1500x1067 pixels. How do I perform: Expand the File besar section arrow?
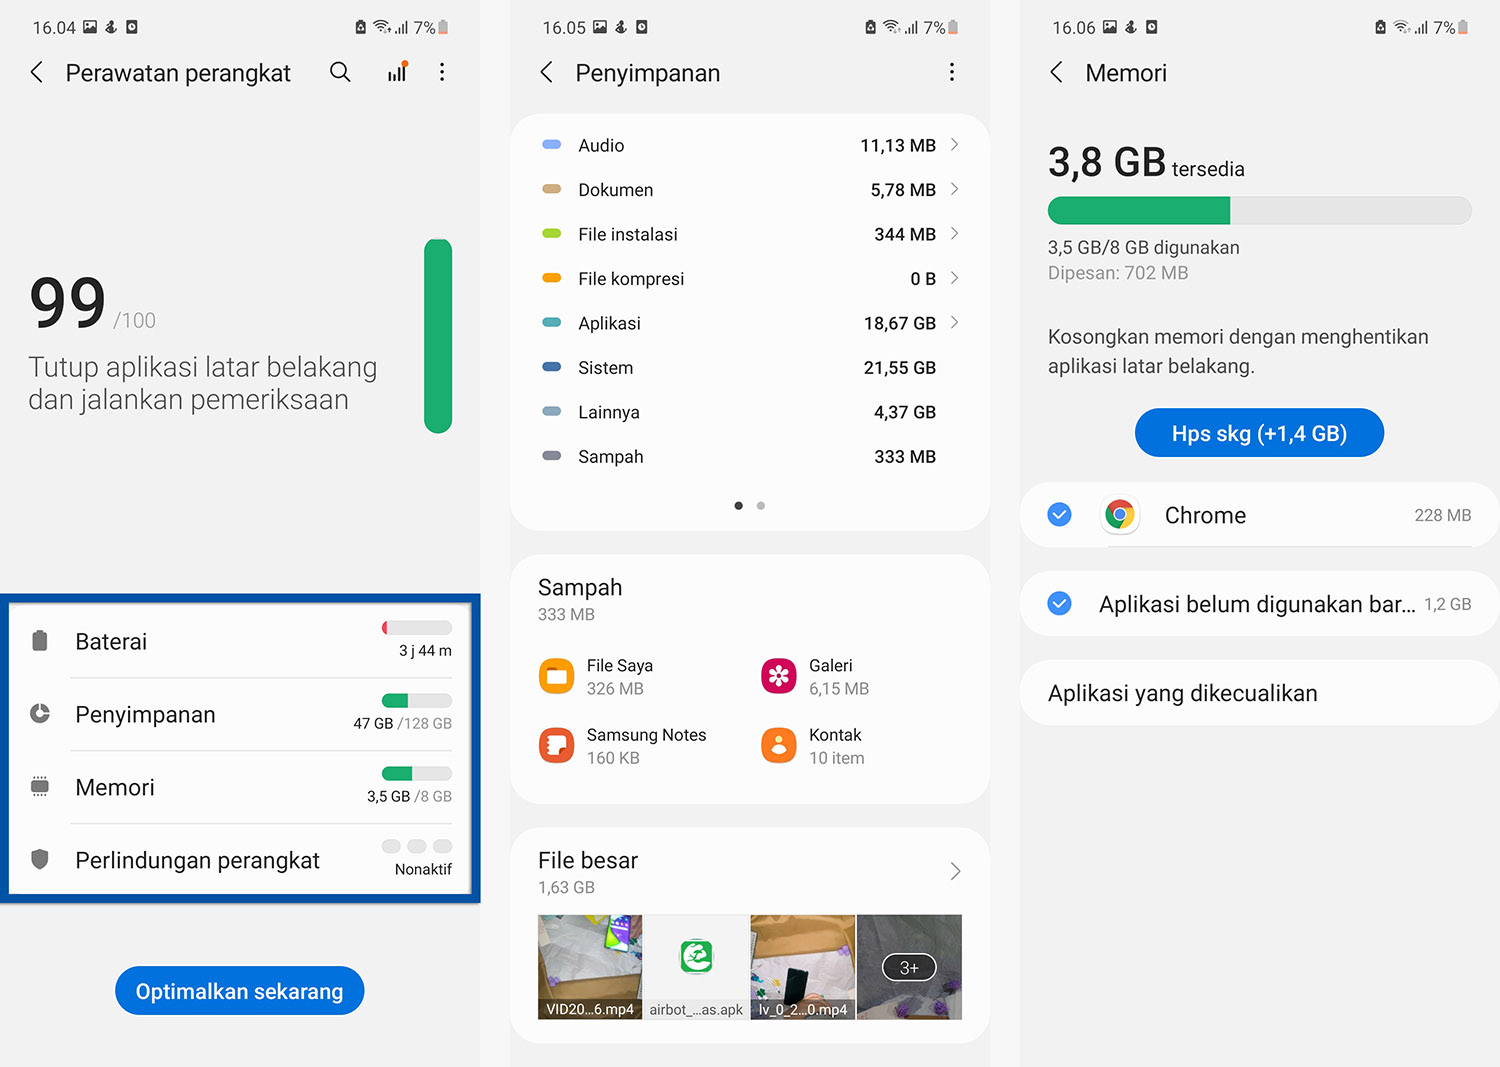[954, 872]
